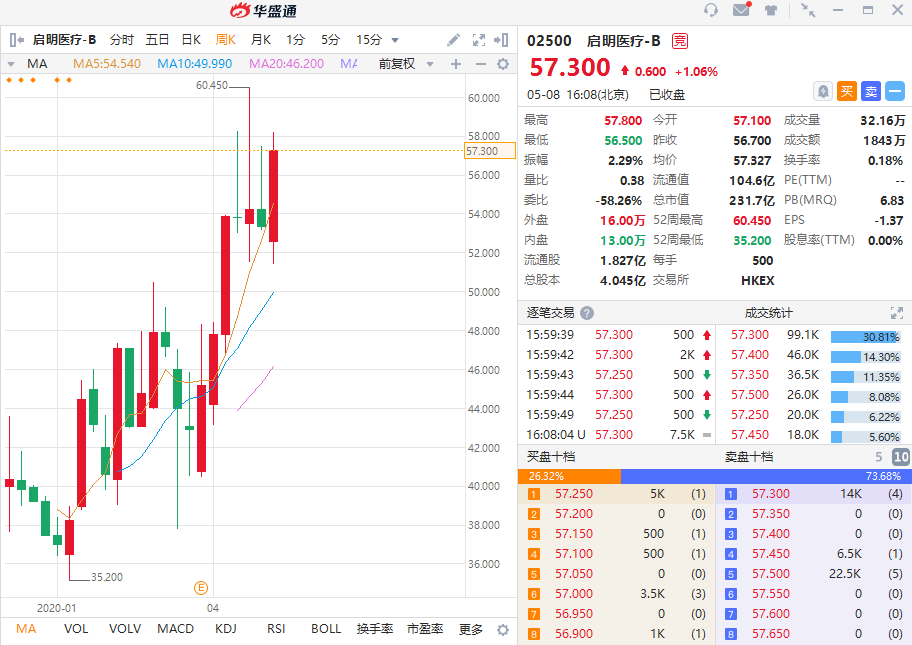Viewport: 912px width, 645px height.
Task: Select the BOLL indicator
Action: pyautogui.click(x=326, y=629)
